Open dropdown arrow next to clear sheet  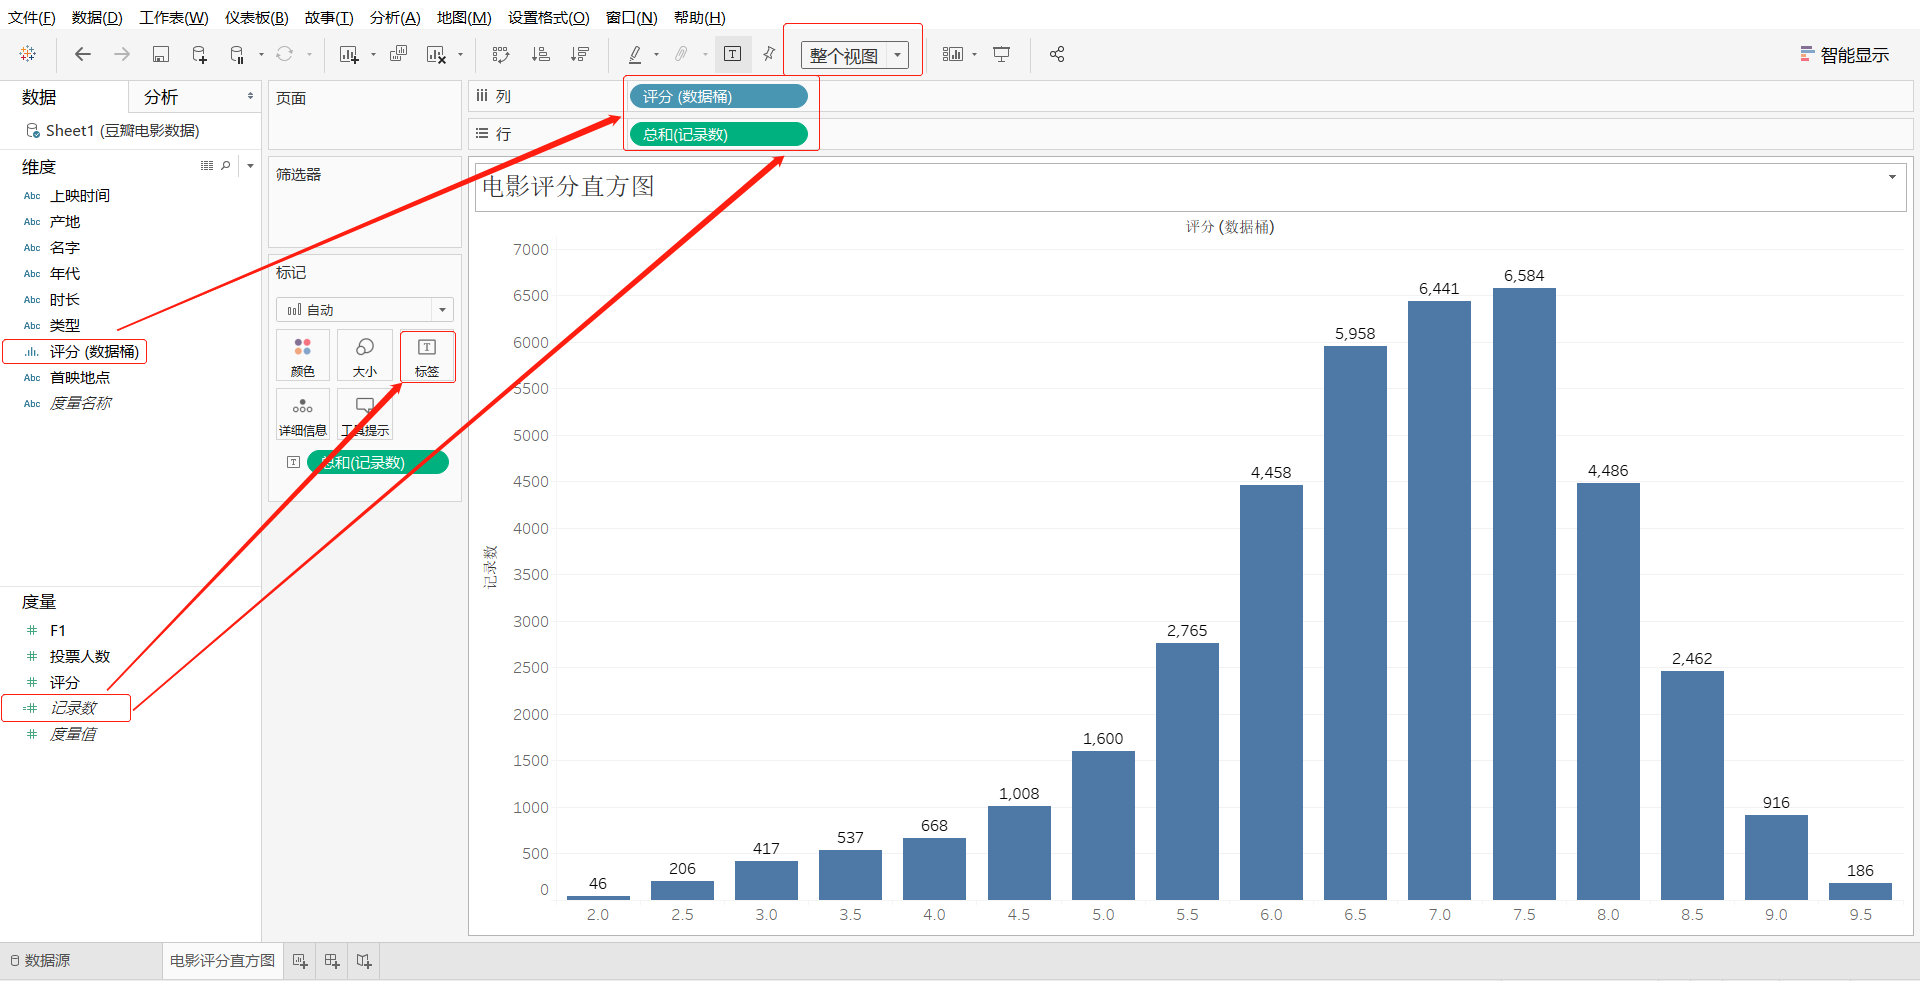tap(460, 55)
